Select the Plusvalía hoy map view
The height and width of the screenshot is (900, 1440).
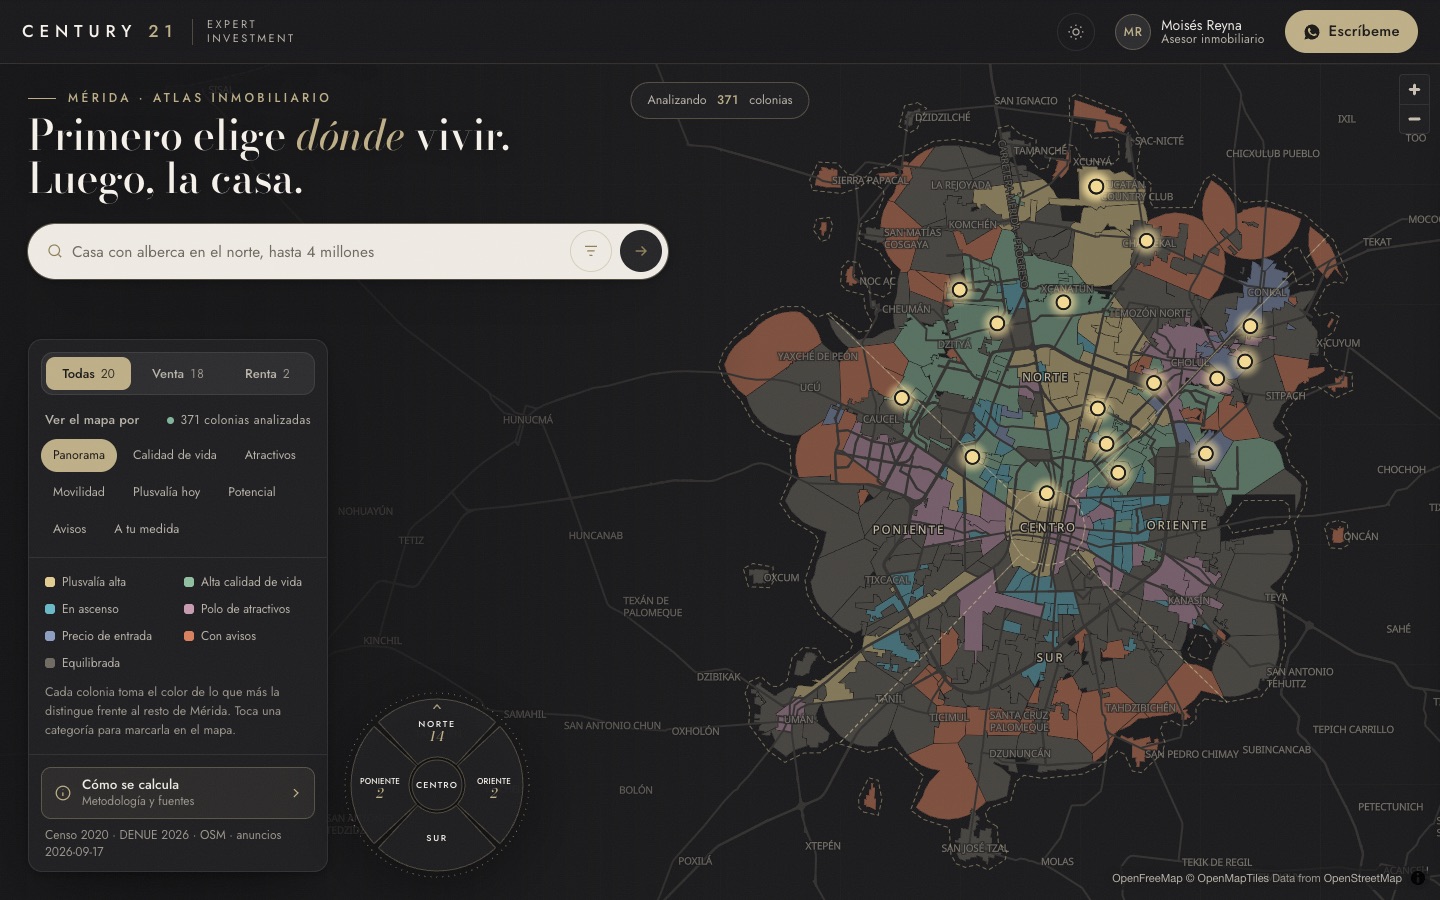[x=166, y=492]
